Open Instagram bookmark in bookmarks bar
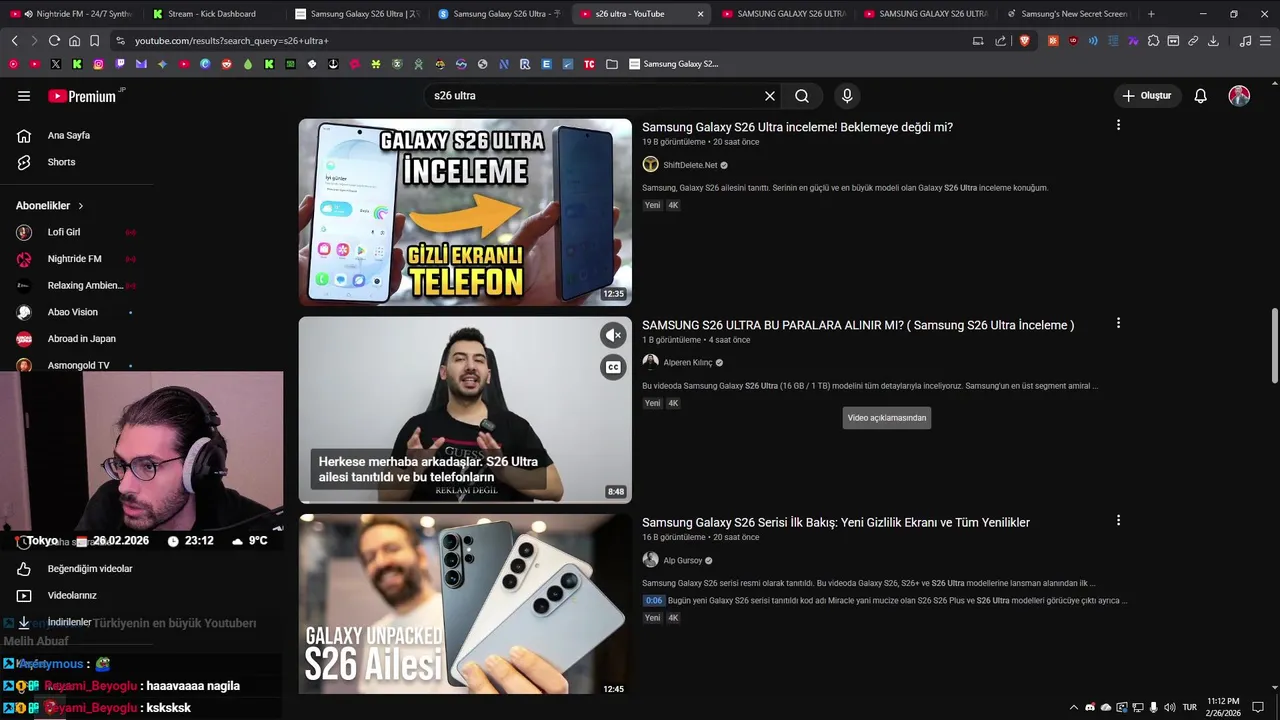The width and height of the screenshot is (1280, 720). click(x=98, y=64)
